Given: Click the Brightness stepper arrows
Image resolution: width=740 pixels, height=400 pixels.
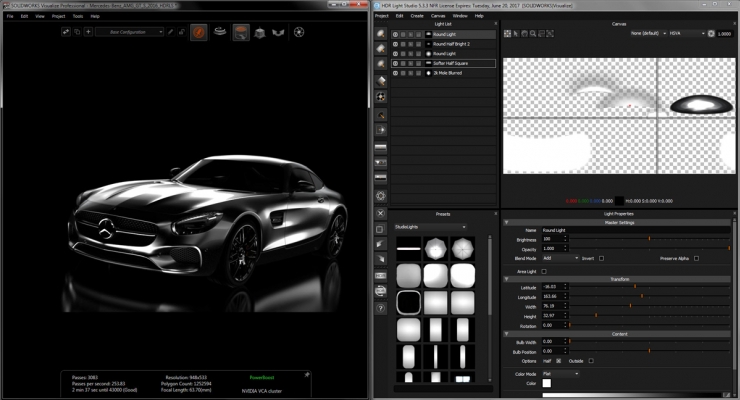Looking at the screenshot, I should pyautogui.click(x=565, y=239).
